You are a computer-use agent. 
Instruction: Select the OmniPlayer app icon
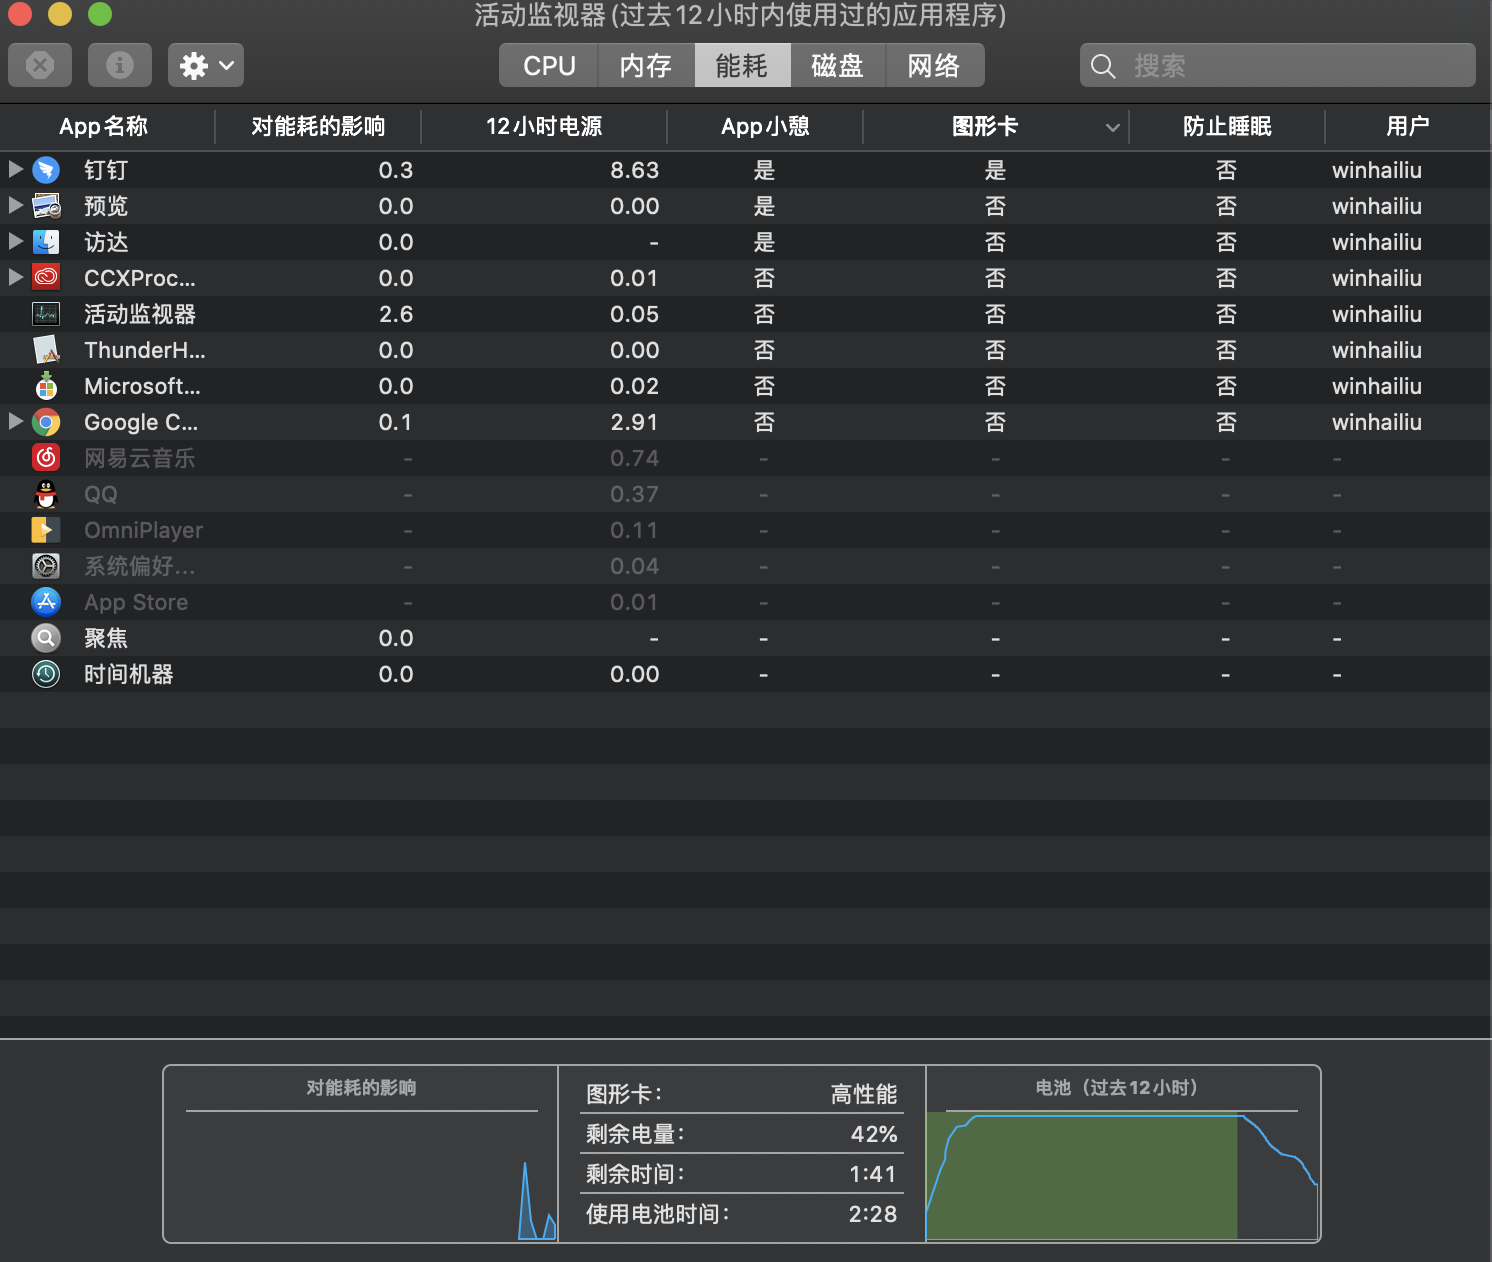click(x=46, y=530)
